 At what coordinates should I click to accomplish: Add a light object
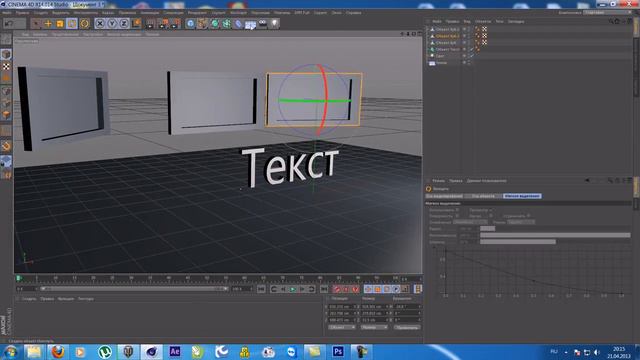click(275, 24)
